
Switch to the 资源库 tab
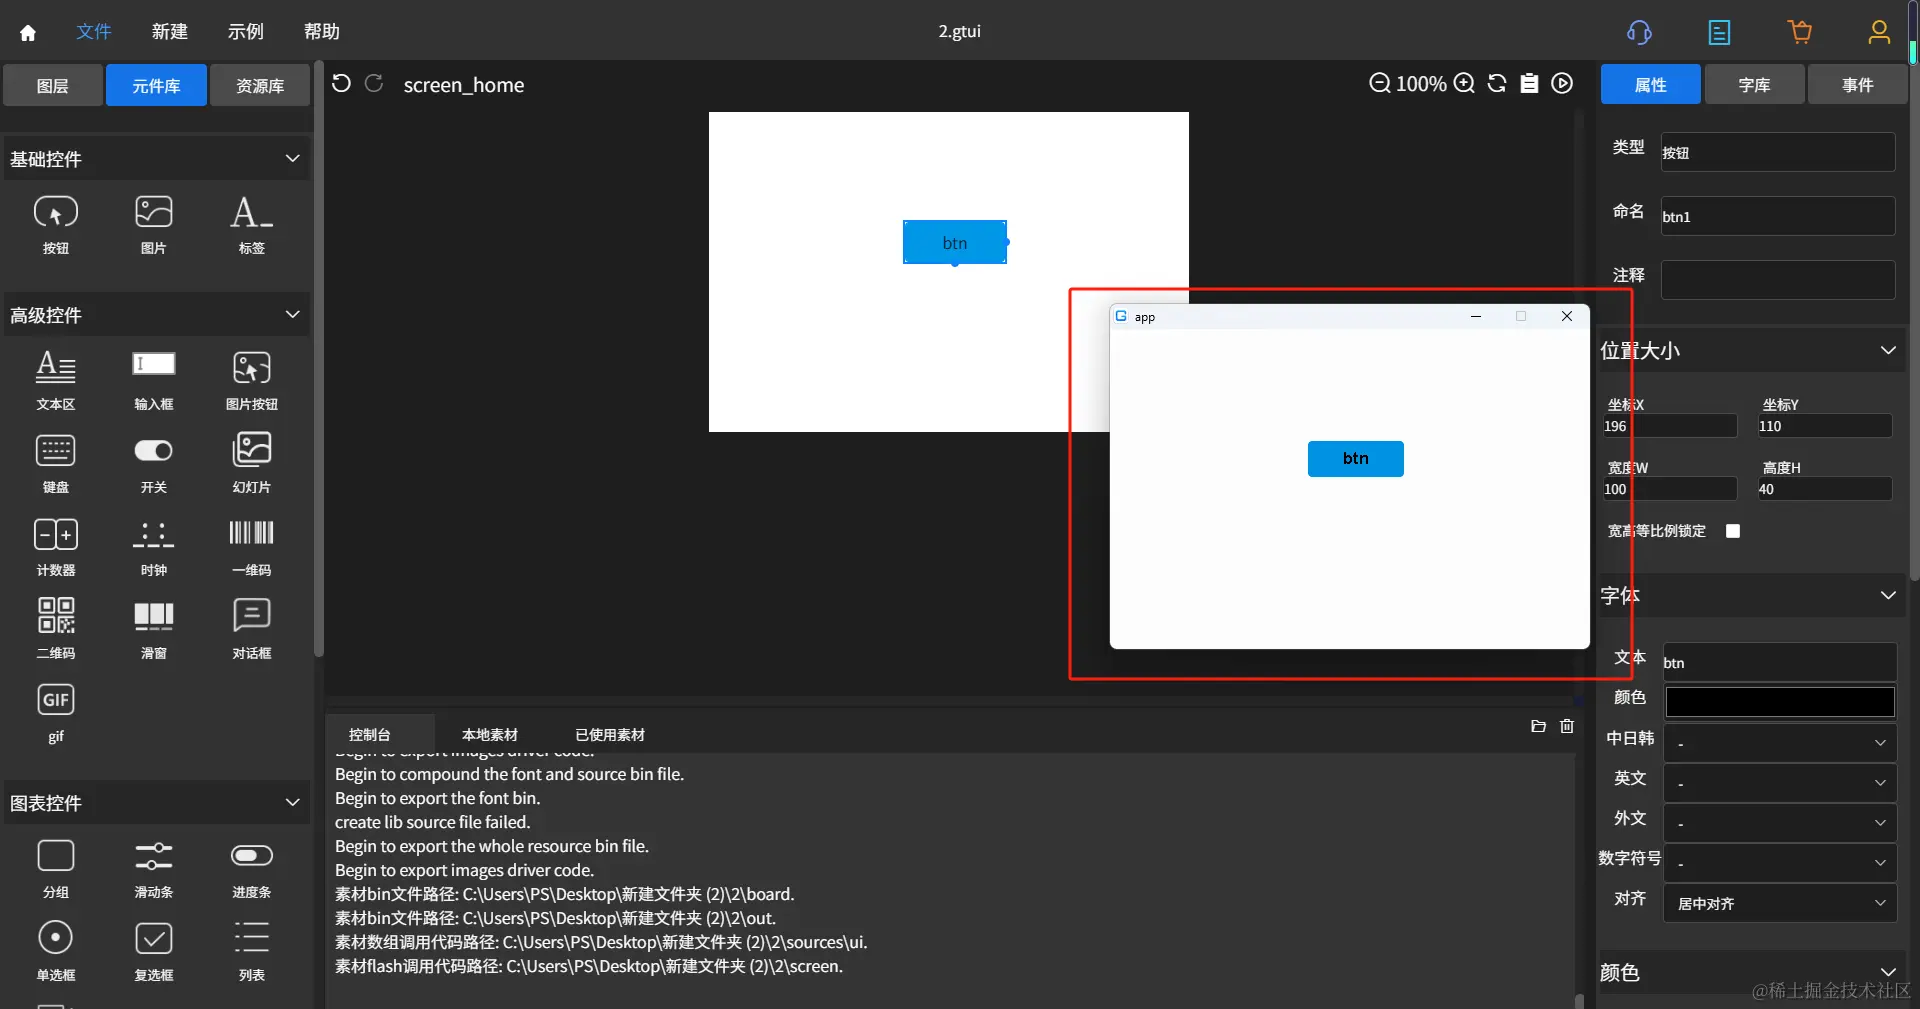[260, 85]
